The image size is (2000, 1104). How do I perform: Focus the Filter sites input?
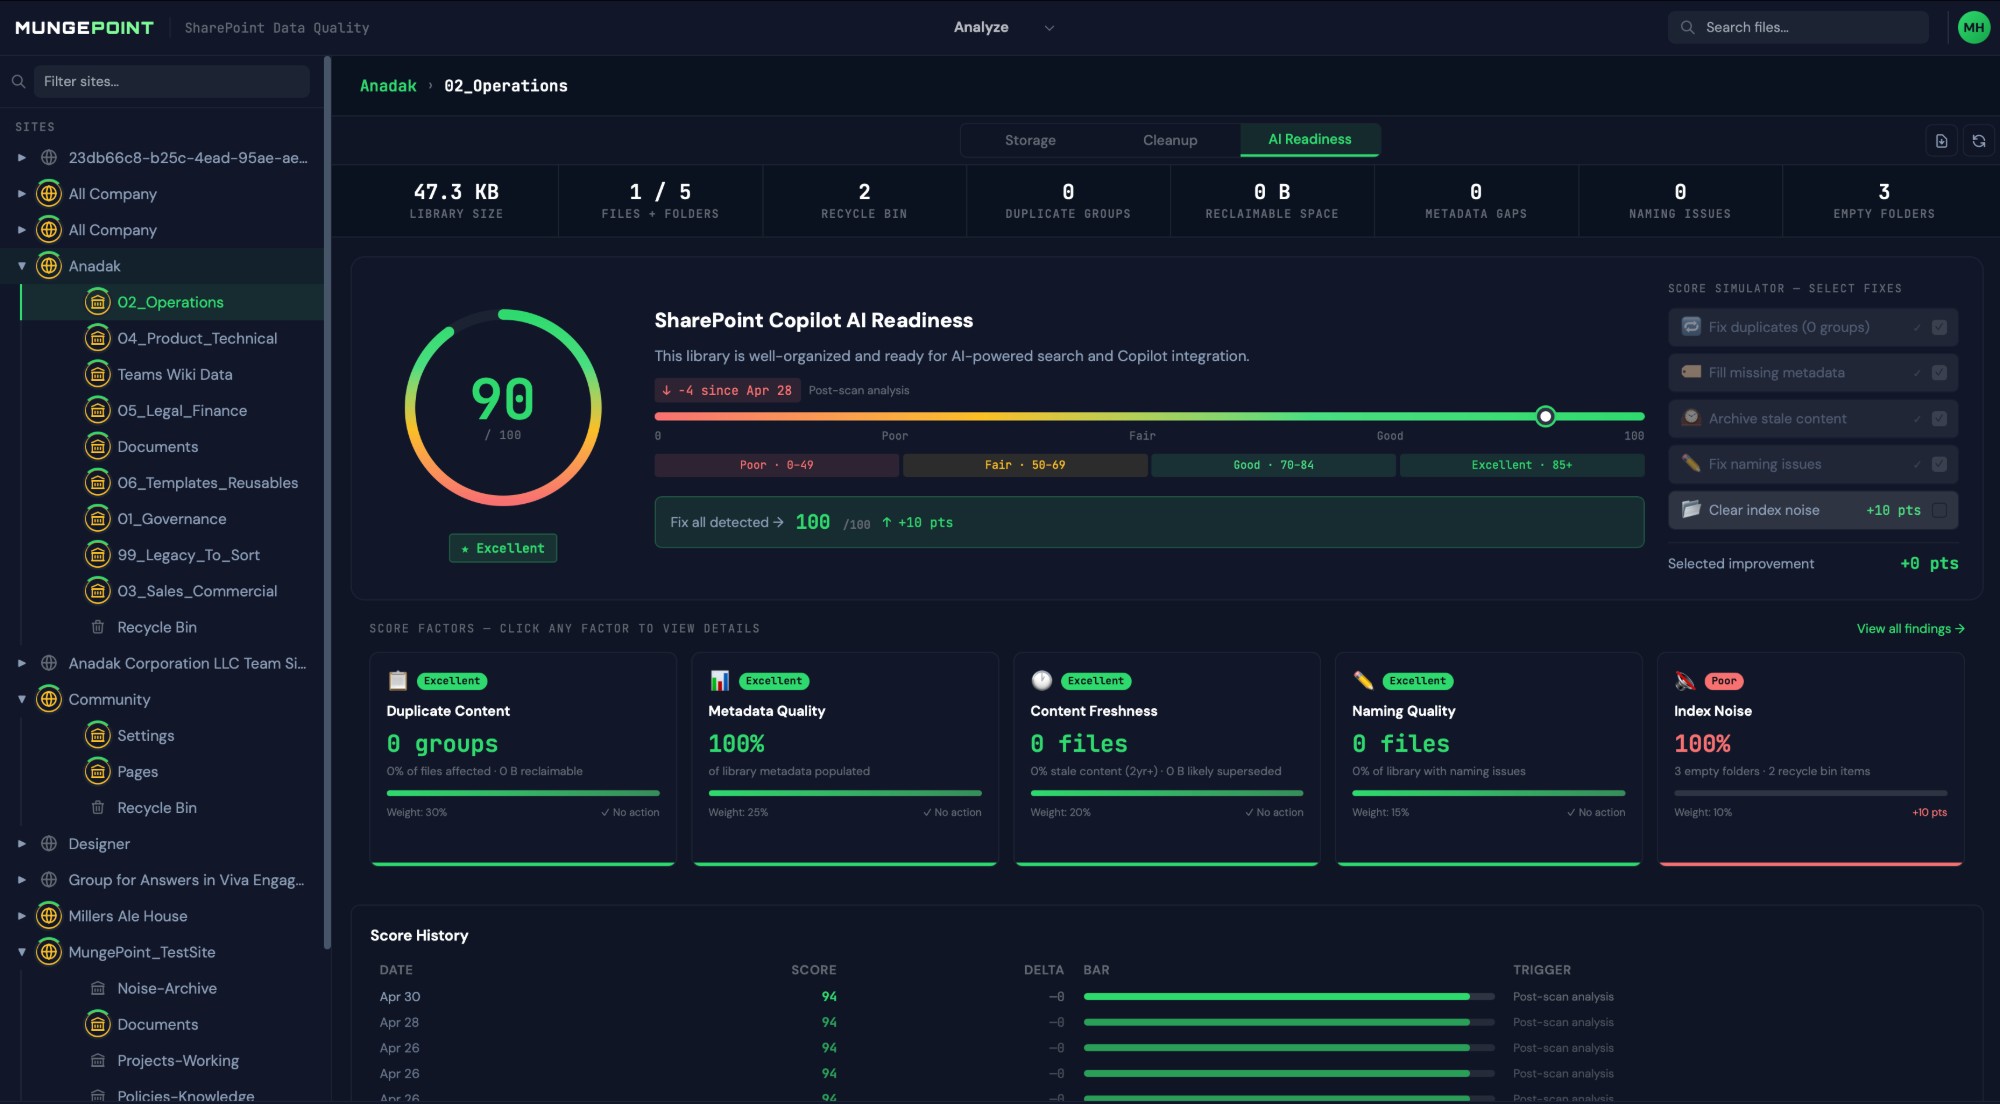[172, 81]
